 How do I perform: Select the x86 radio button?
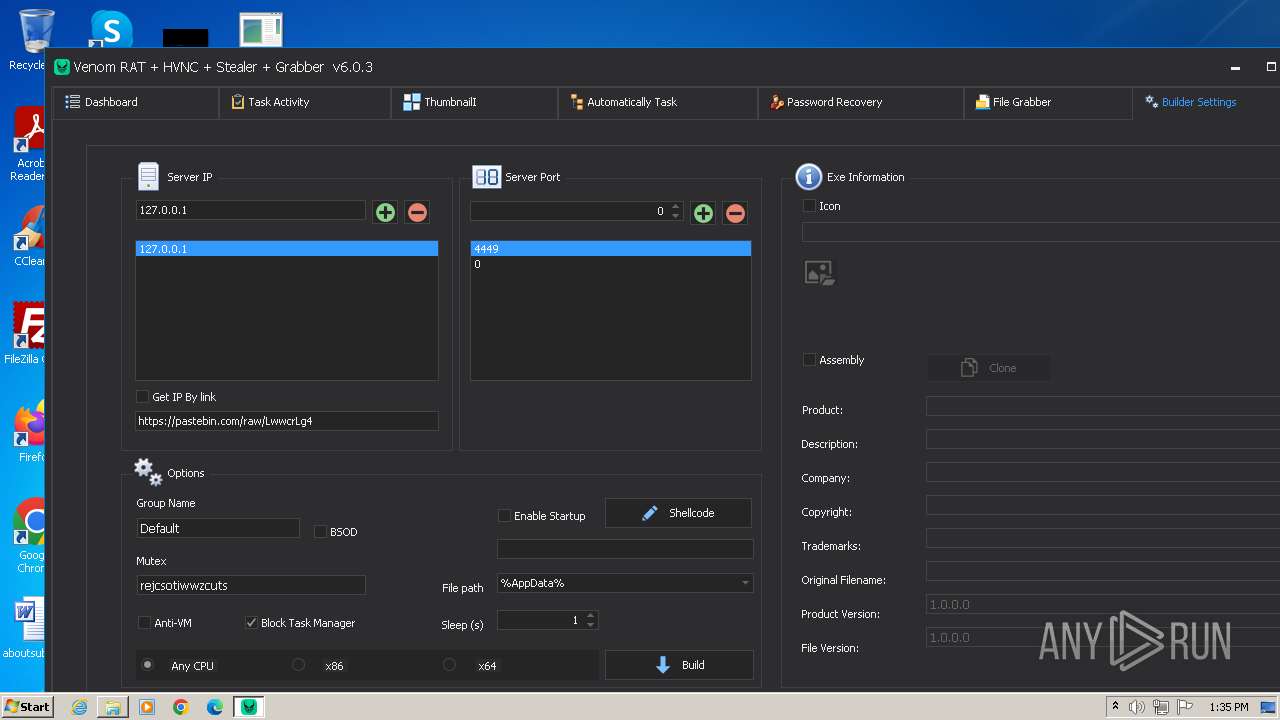click(x=298, y=665)
